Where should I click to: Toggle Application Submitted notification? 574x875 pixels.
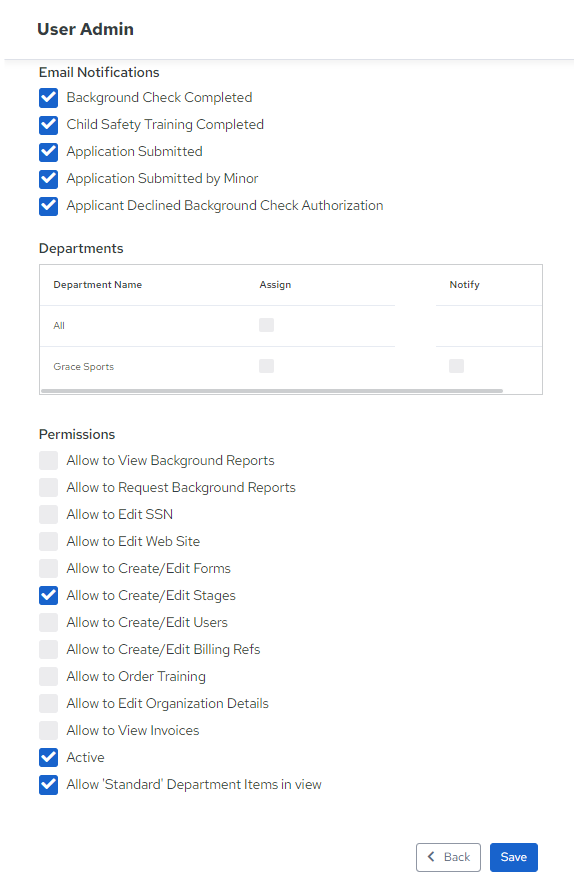49,152
